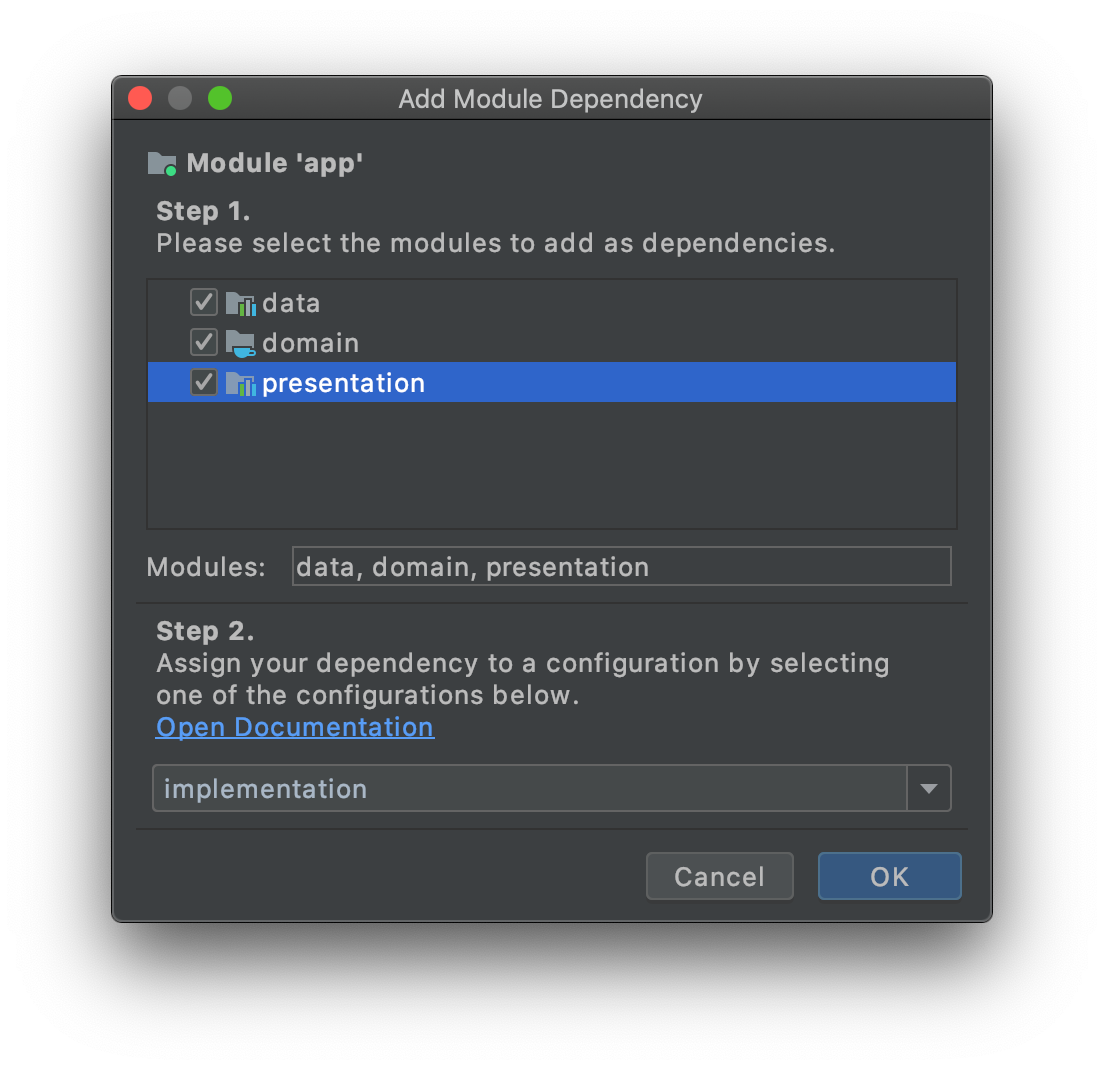Confirm the dependency with OK
The width and height of the screenshot is (1104, 1070).
pyautogui.click(x=888, y=876)
